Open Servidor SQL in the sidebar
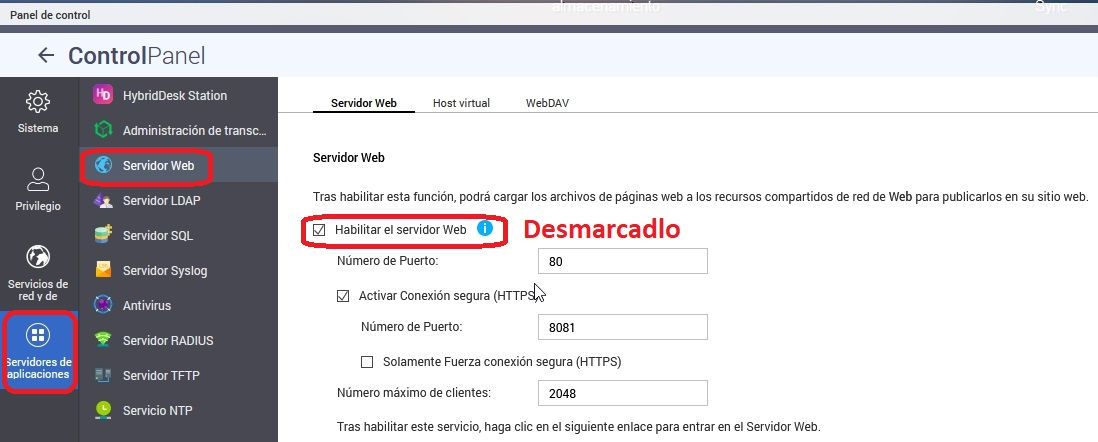The image size is (1098, 442). click(x=158, y=236)
